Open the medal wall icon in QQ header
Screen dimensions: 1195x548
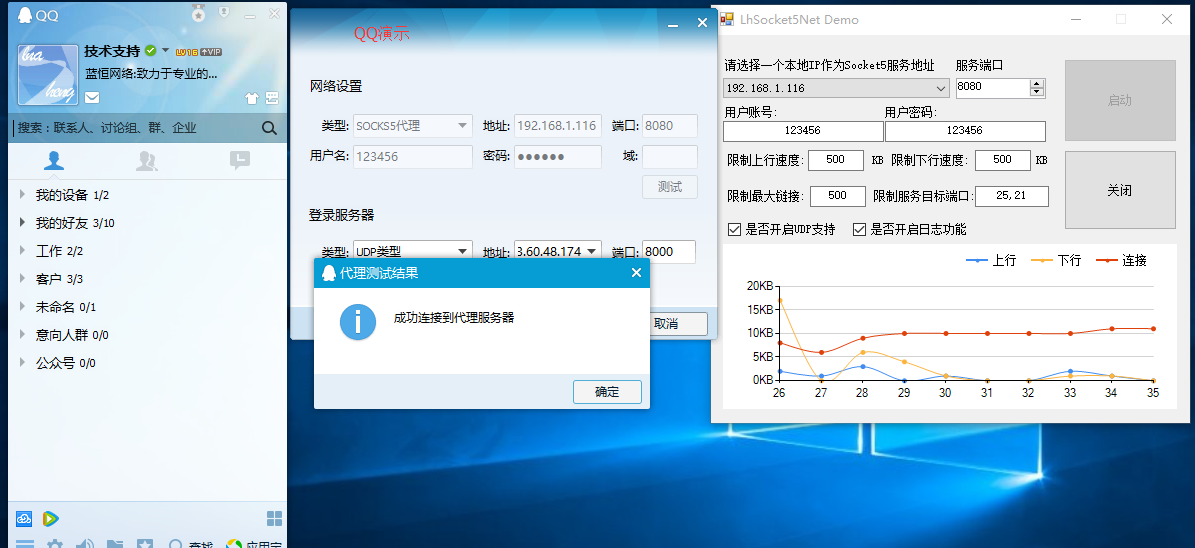click(x=198, y=14)
